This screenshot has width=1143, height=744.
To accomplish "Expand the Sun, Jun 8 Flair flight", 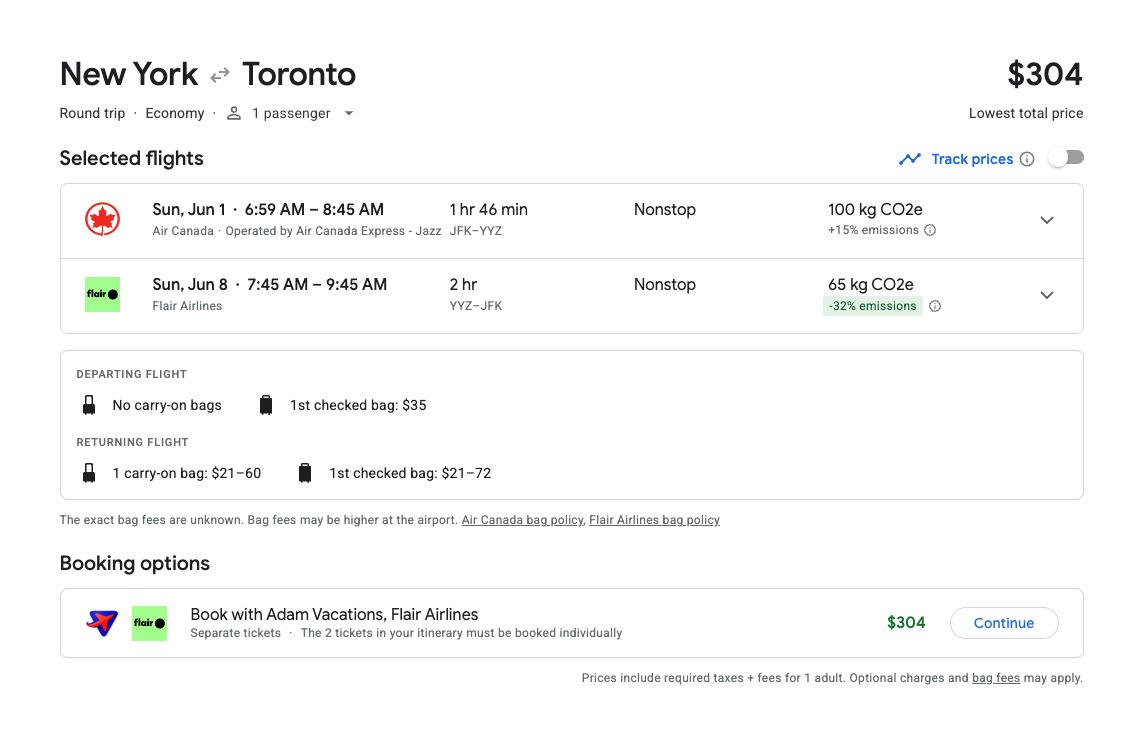I will tap(1047, 295).
